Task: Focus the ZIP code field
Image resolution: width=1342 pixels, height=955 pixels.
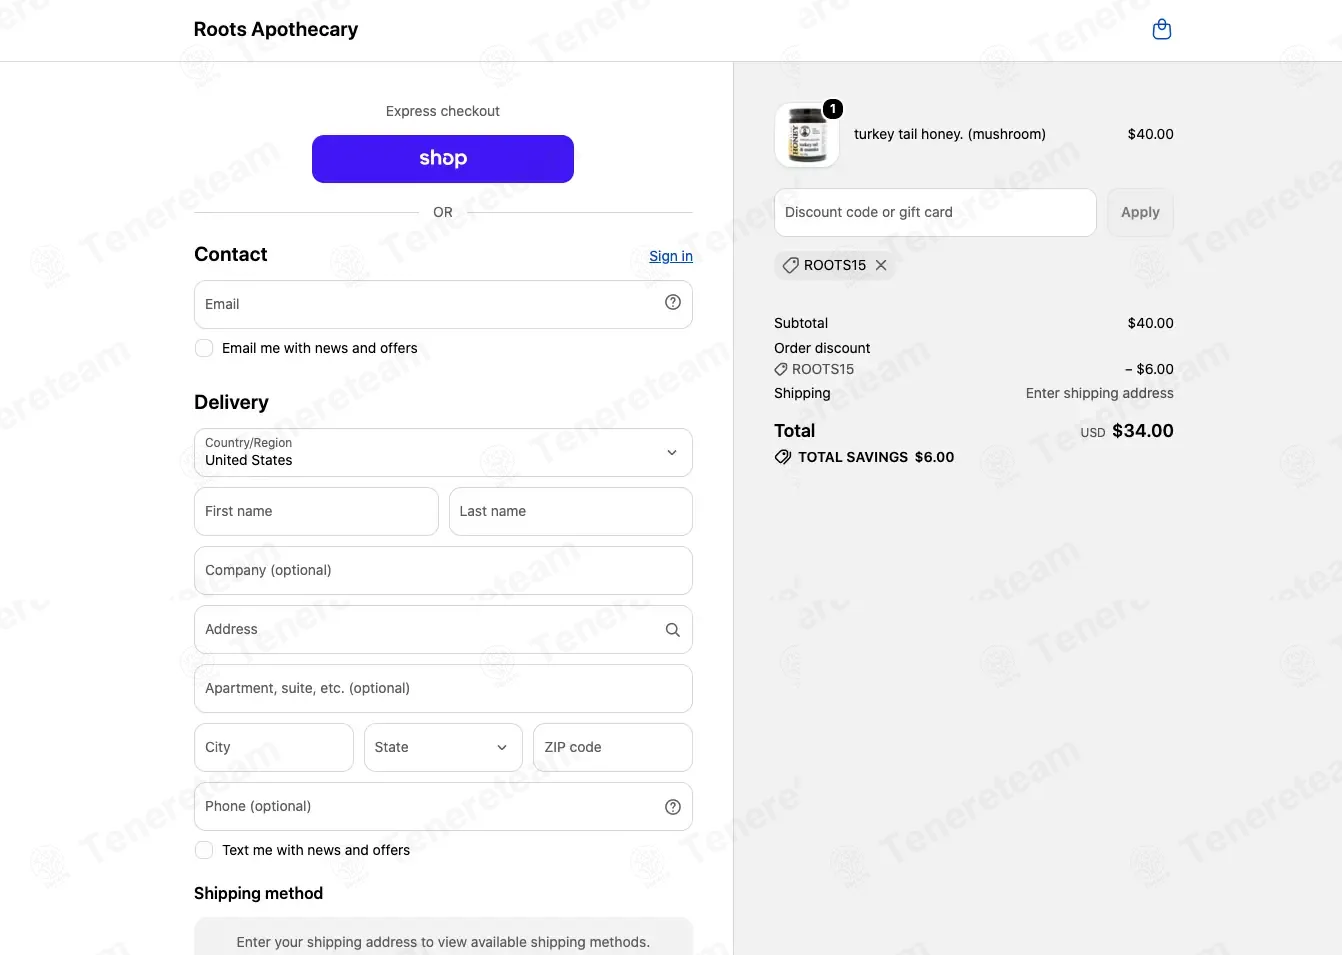Action: tap(613, 747)
